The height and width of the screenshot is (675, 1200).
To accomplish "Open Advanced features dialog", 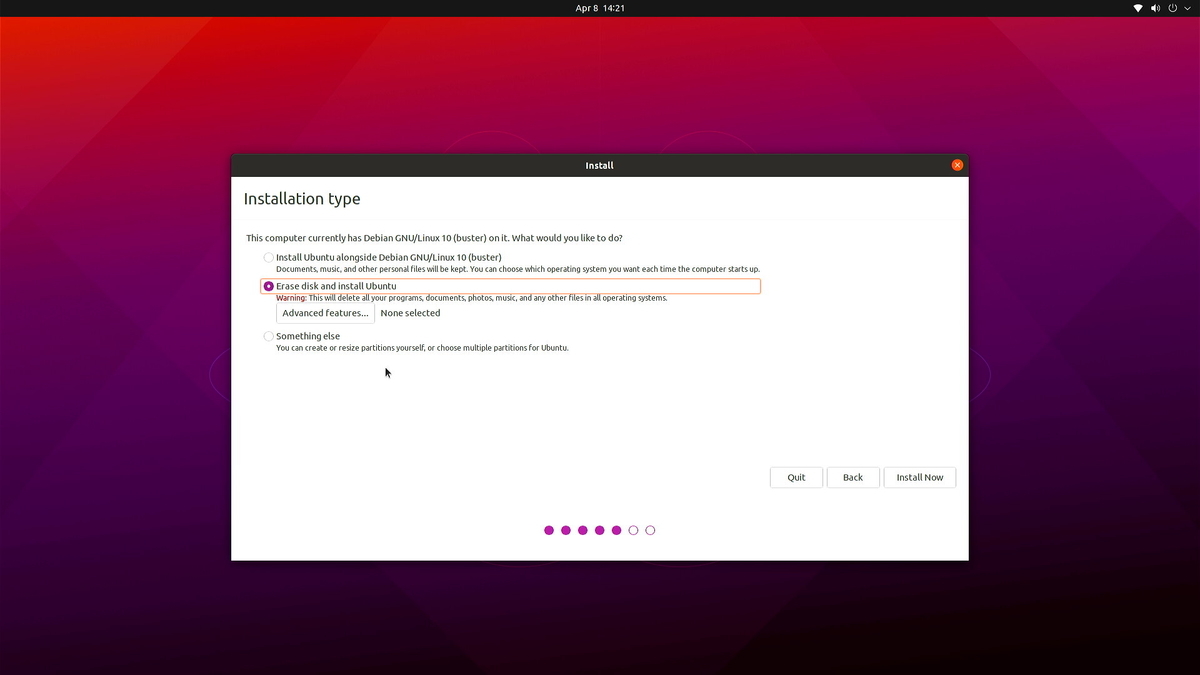I will [325, 313].
